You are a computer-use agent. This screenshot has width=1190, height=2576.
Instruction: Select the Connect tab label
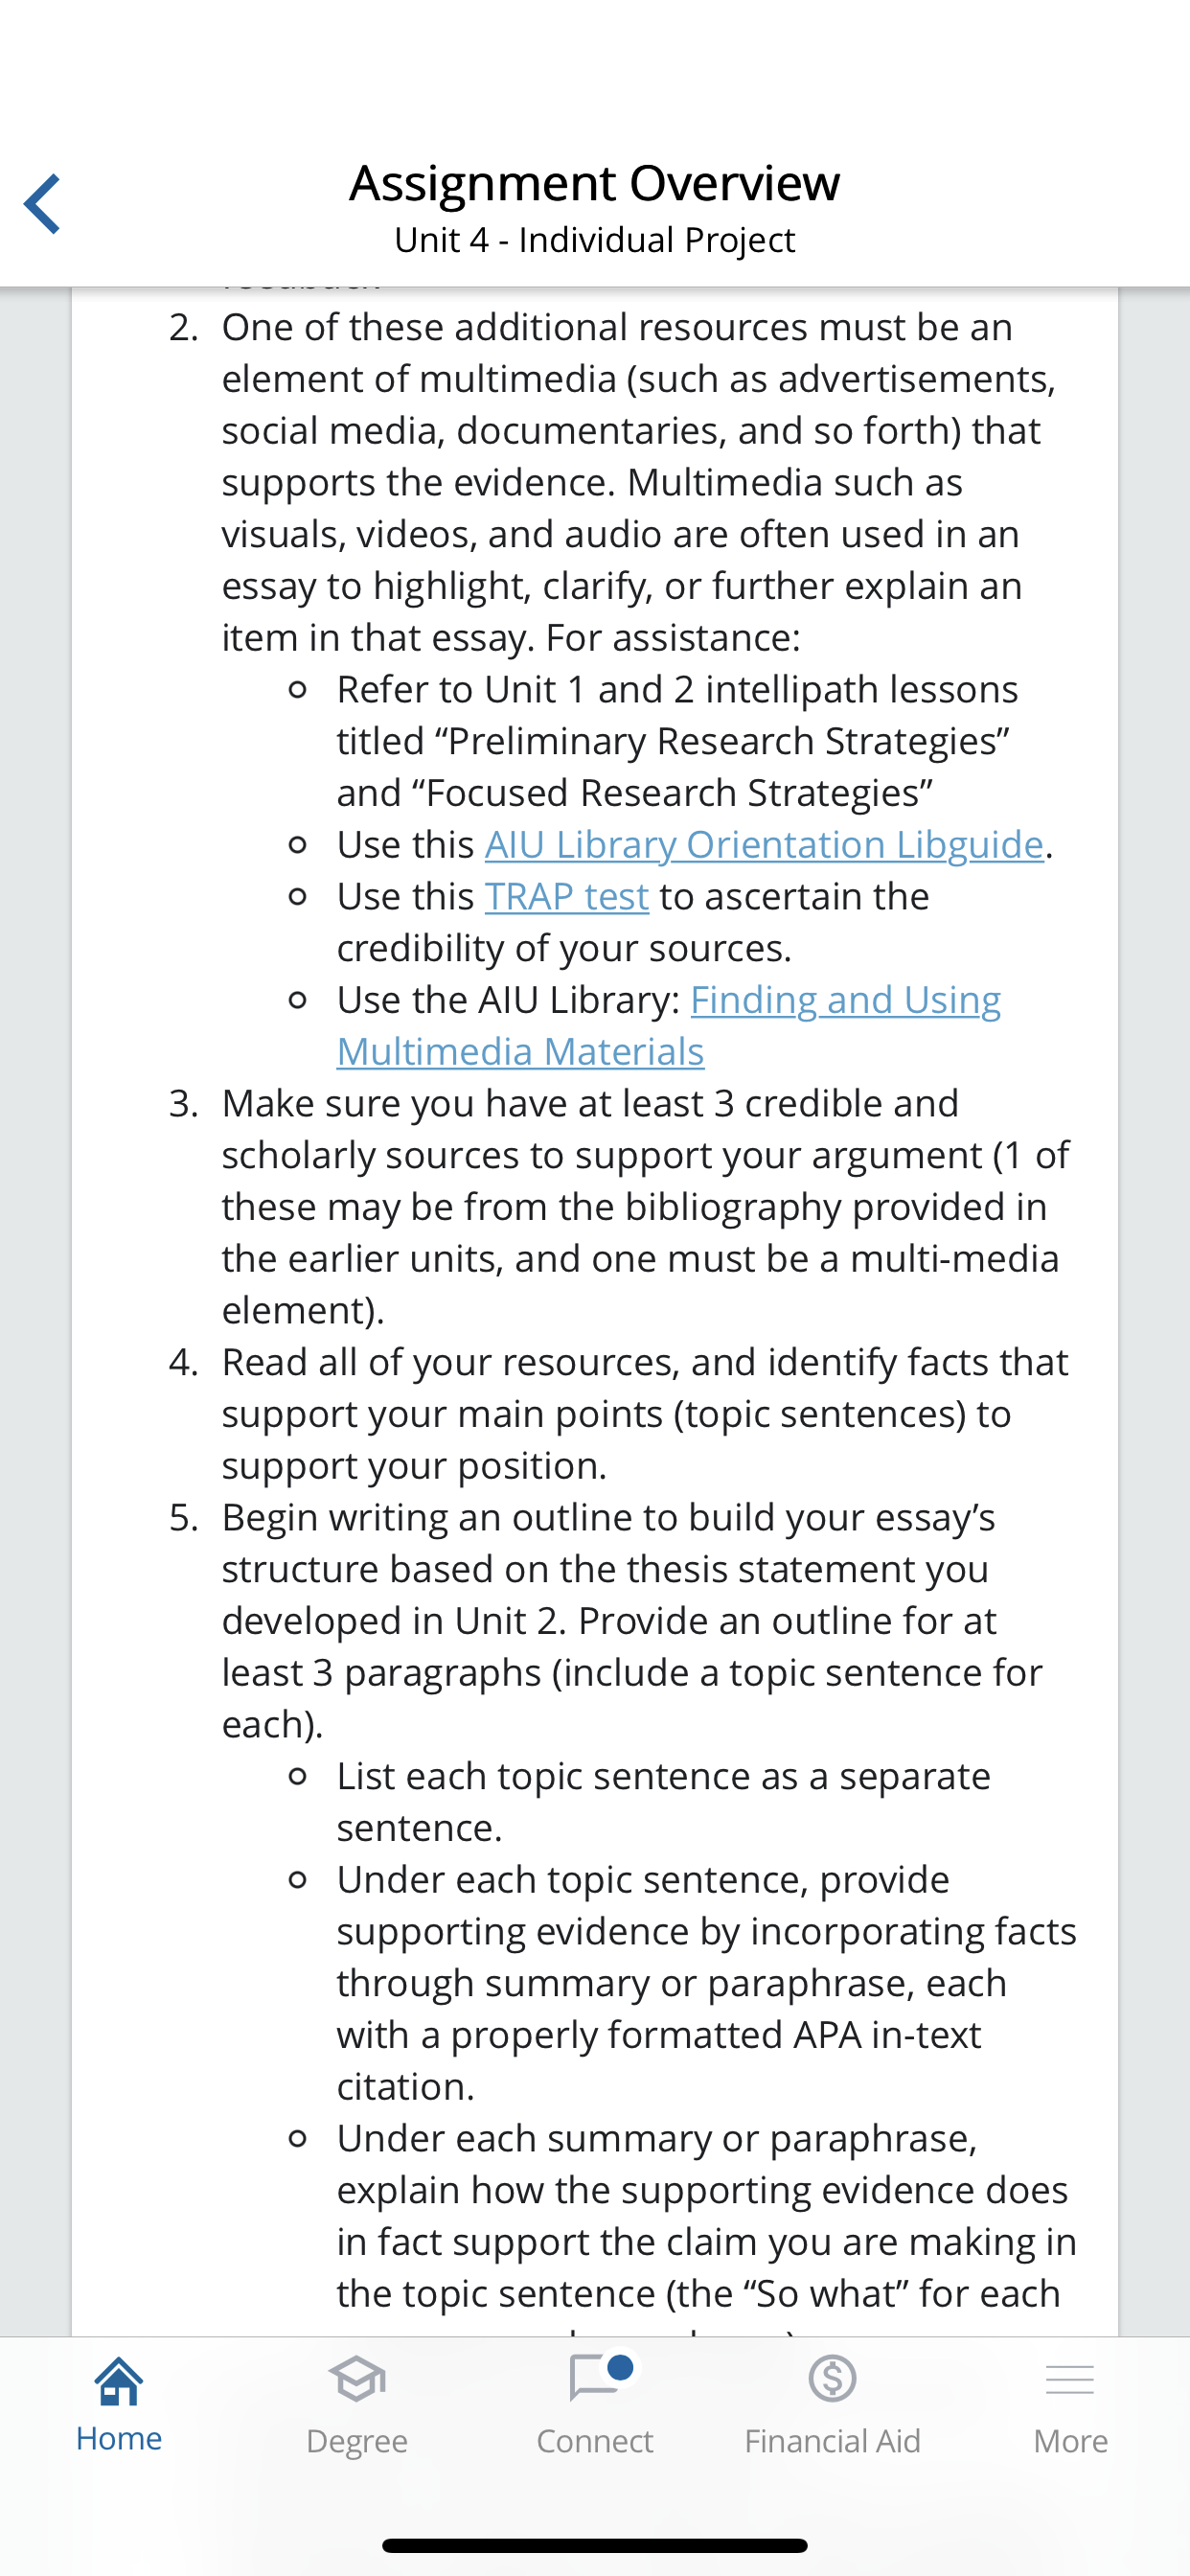(595, 2441)
